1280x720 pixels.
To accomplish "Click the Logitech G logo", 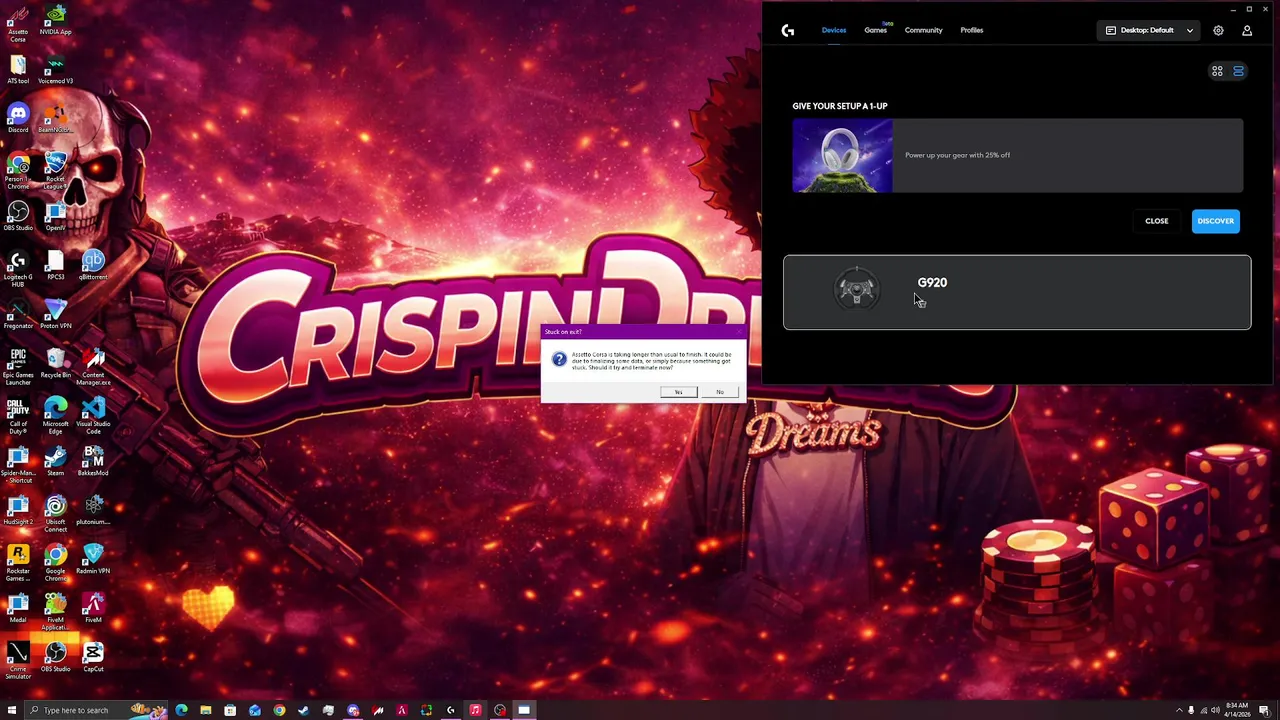I will (x=788, y=30).
